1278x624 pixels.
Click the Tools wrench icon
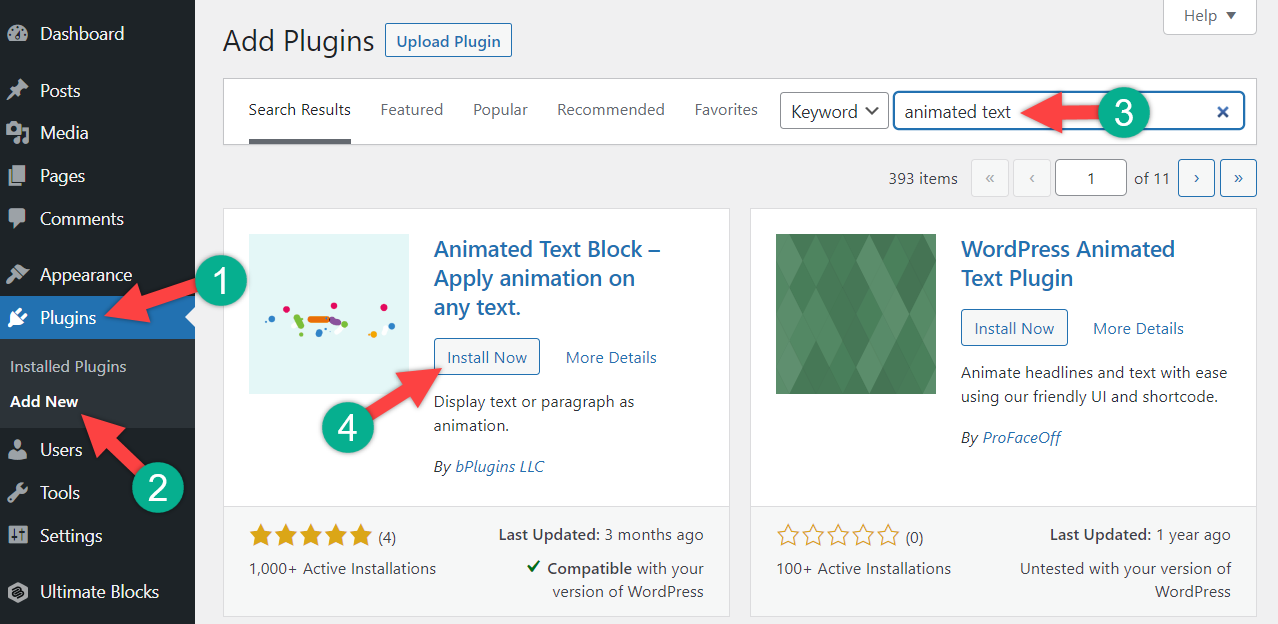[x=17, y=493]
